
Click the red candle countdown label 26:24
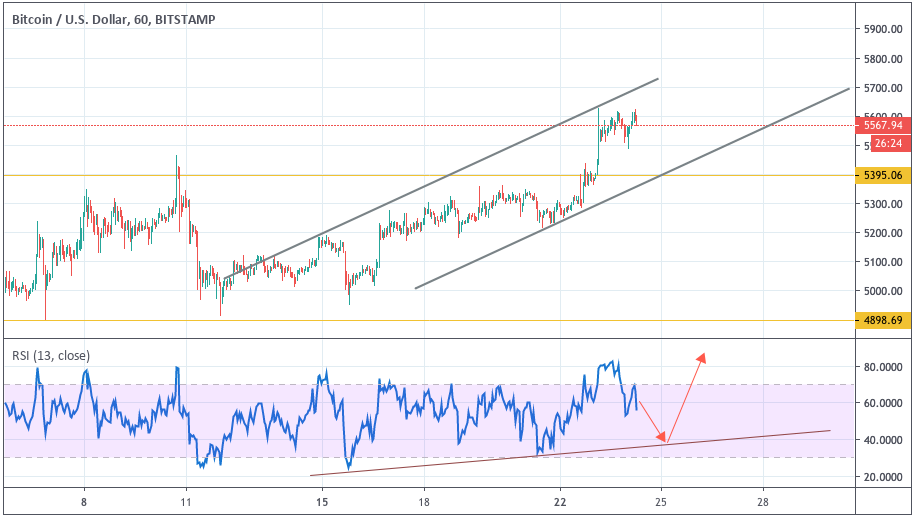point(889,144)
